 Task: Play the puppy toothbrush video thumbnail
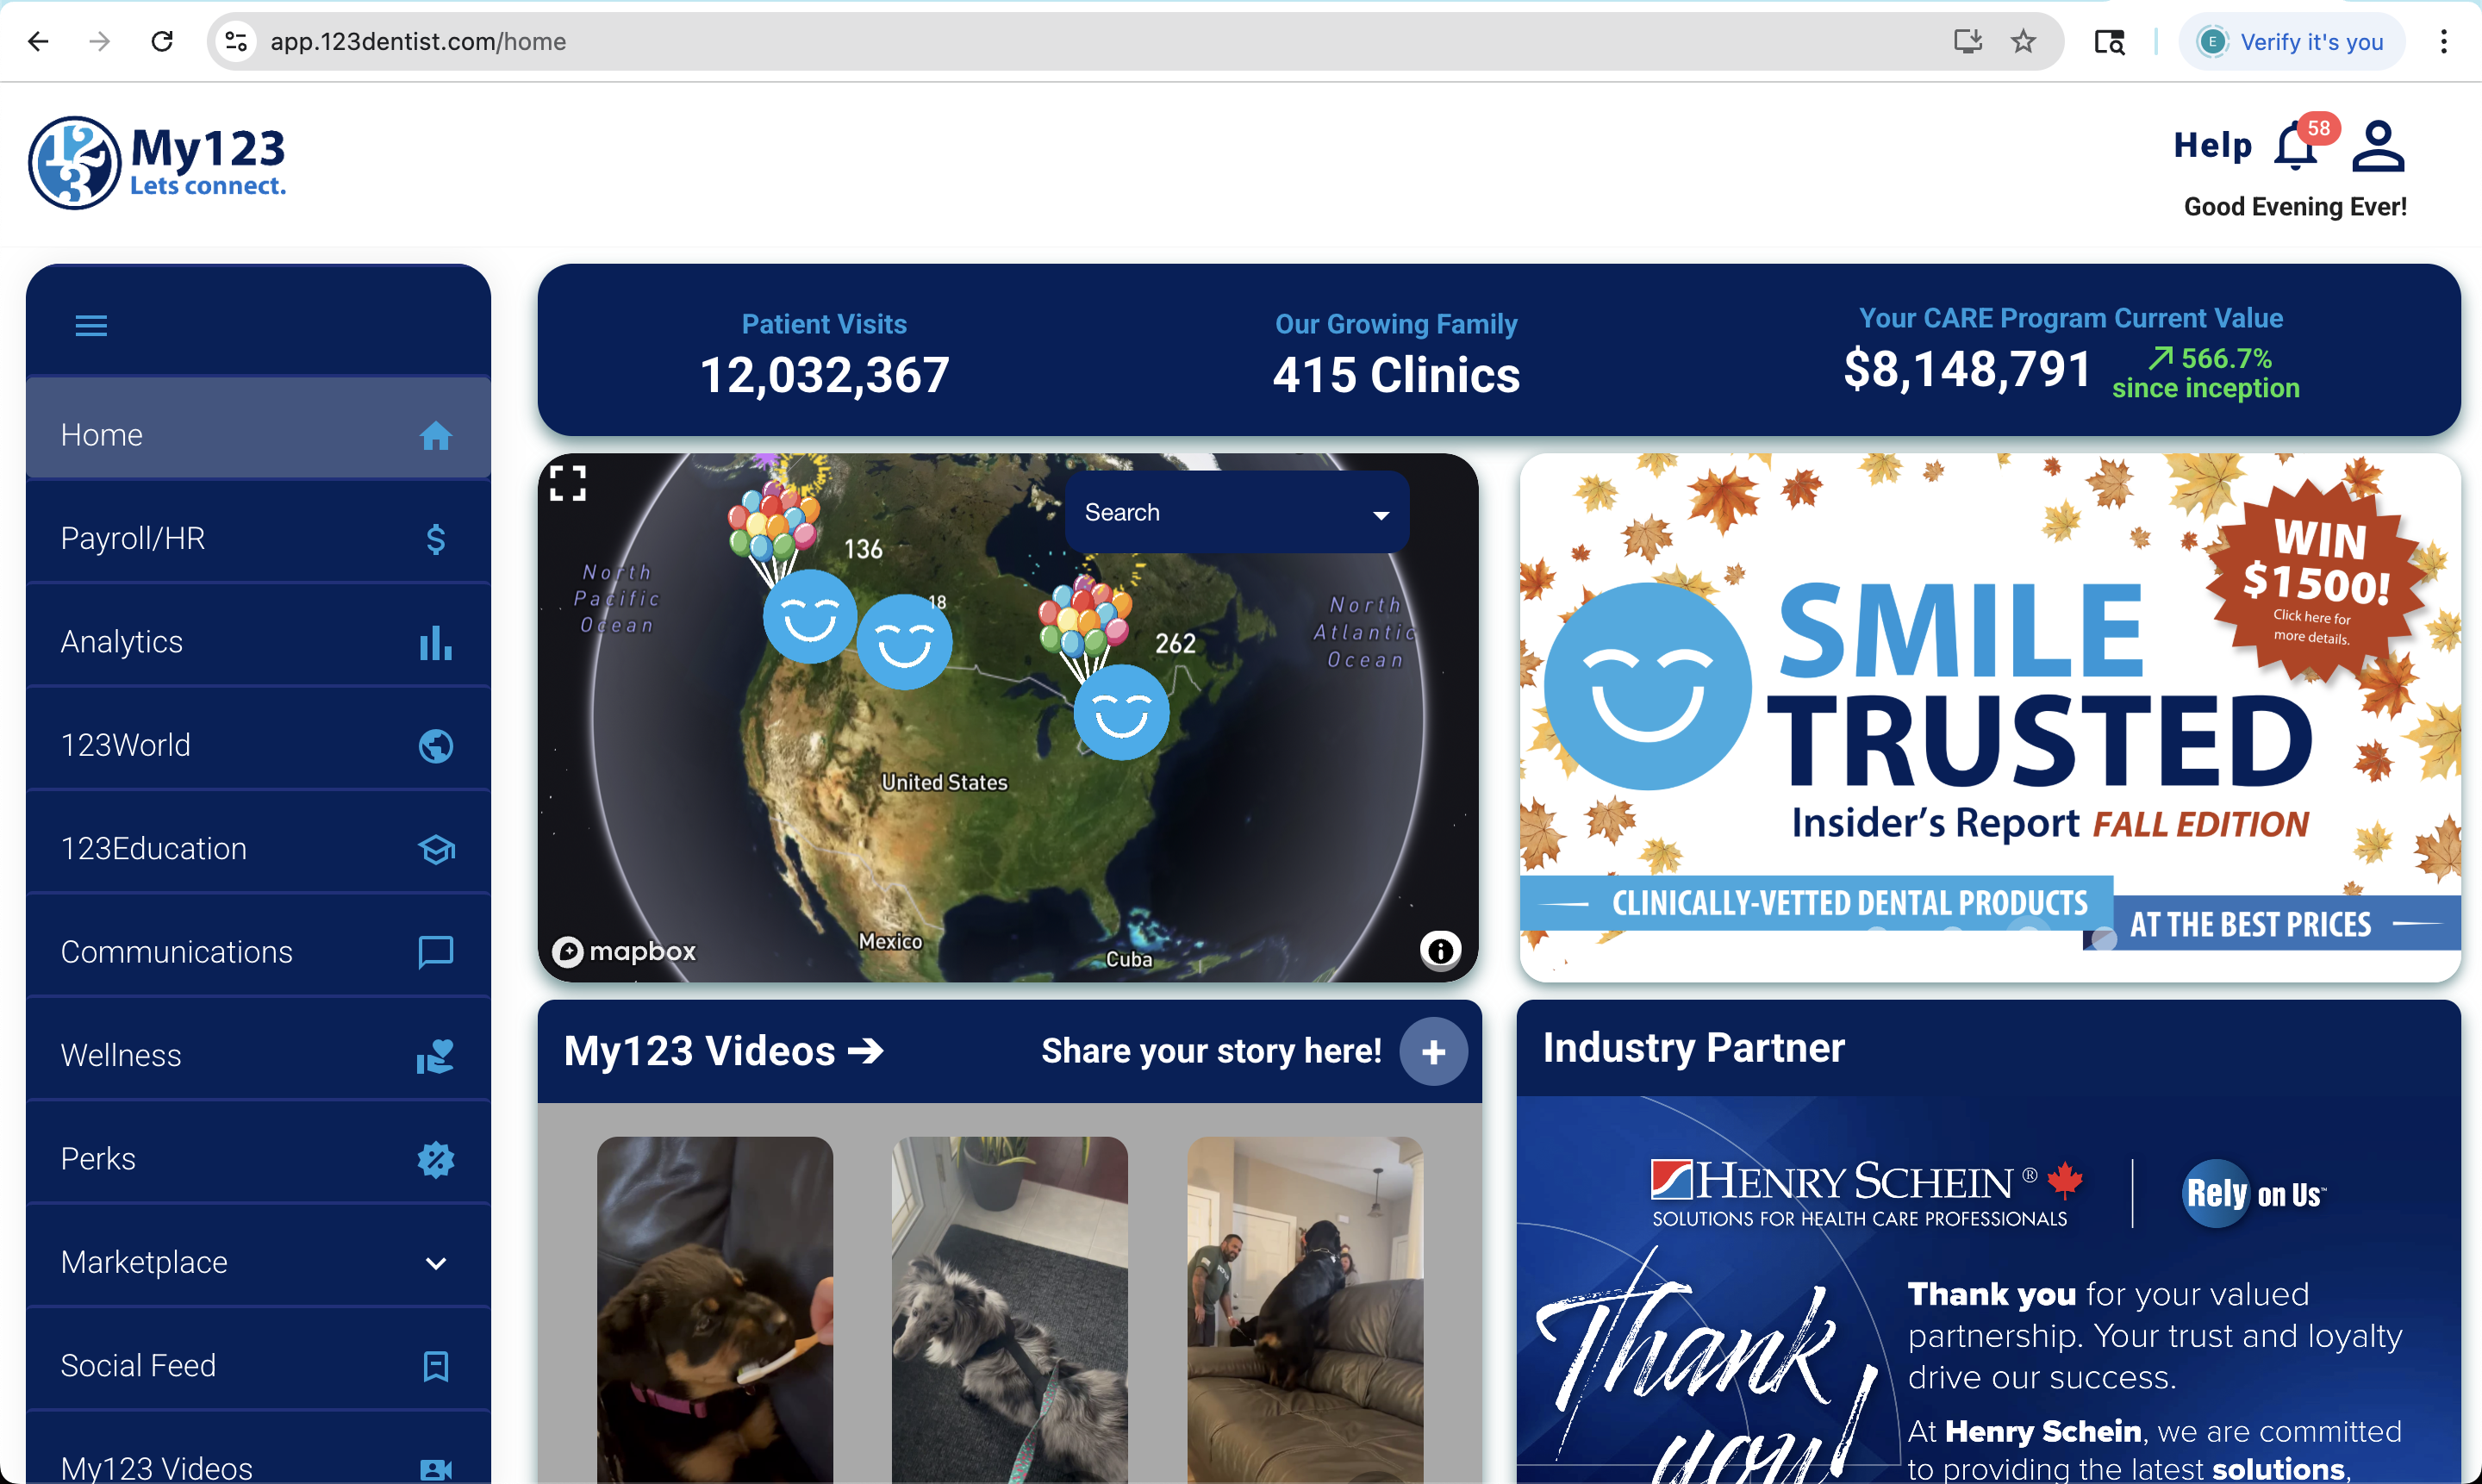coord(715,1309)
